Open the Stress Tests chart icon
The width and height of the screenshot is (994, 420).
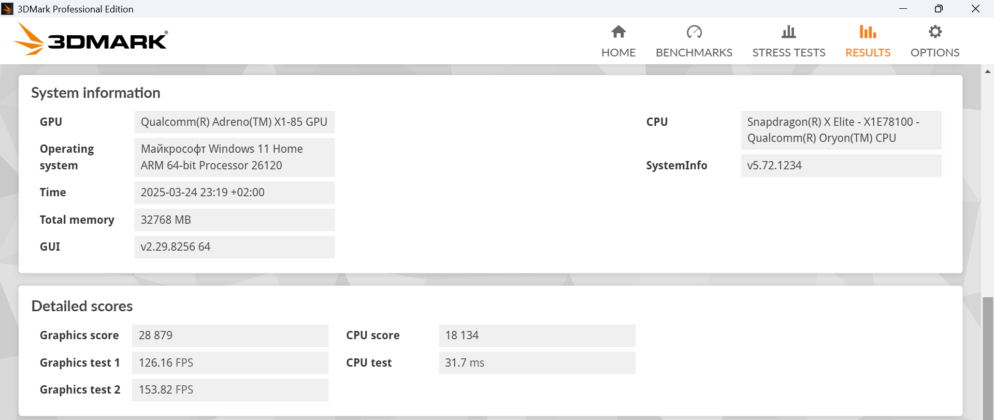789,32
